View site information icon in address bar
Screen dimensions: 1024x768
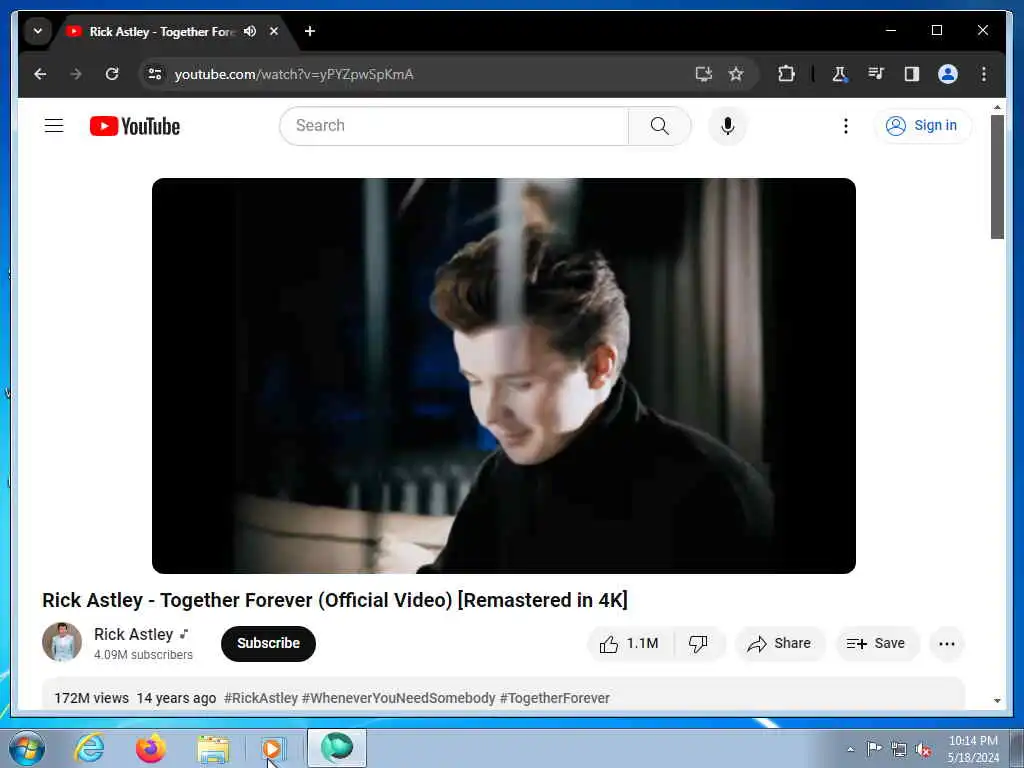[x=155, y=74]
